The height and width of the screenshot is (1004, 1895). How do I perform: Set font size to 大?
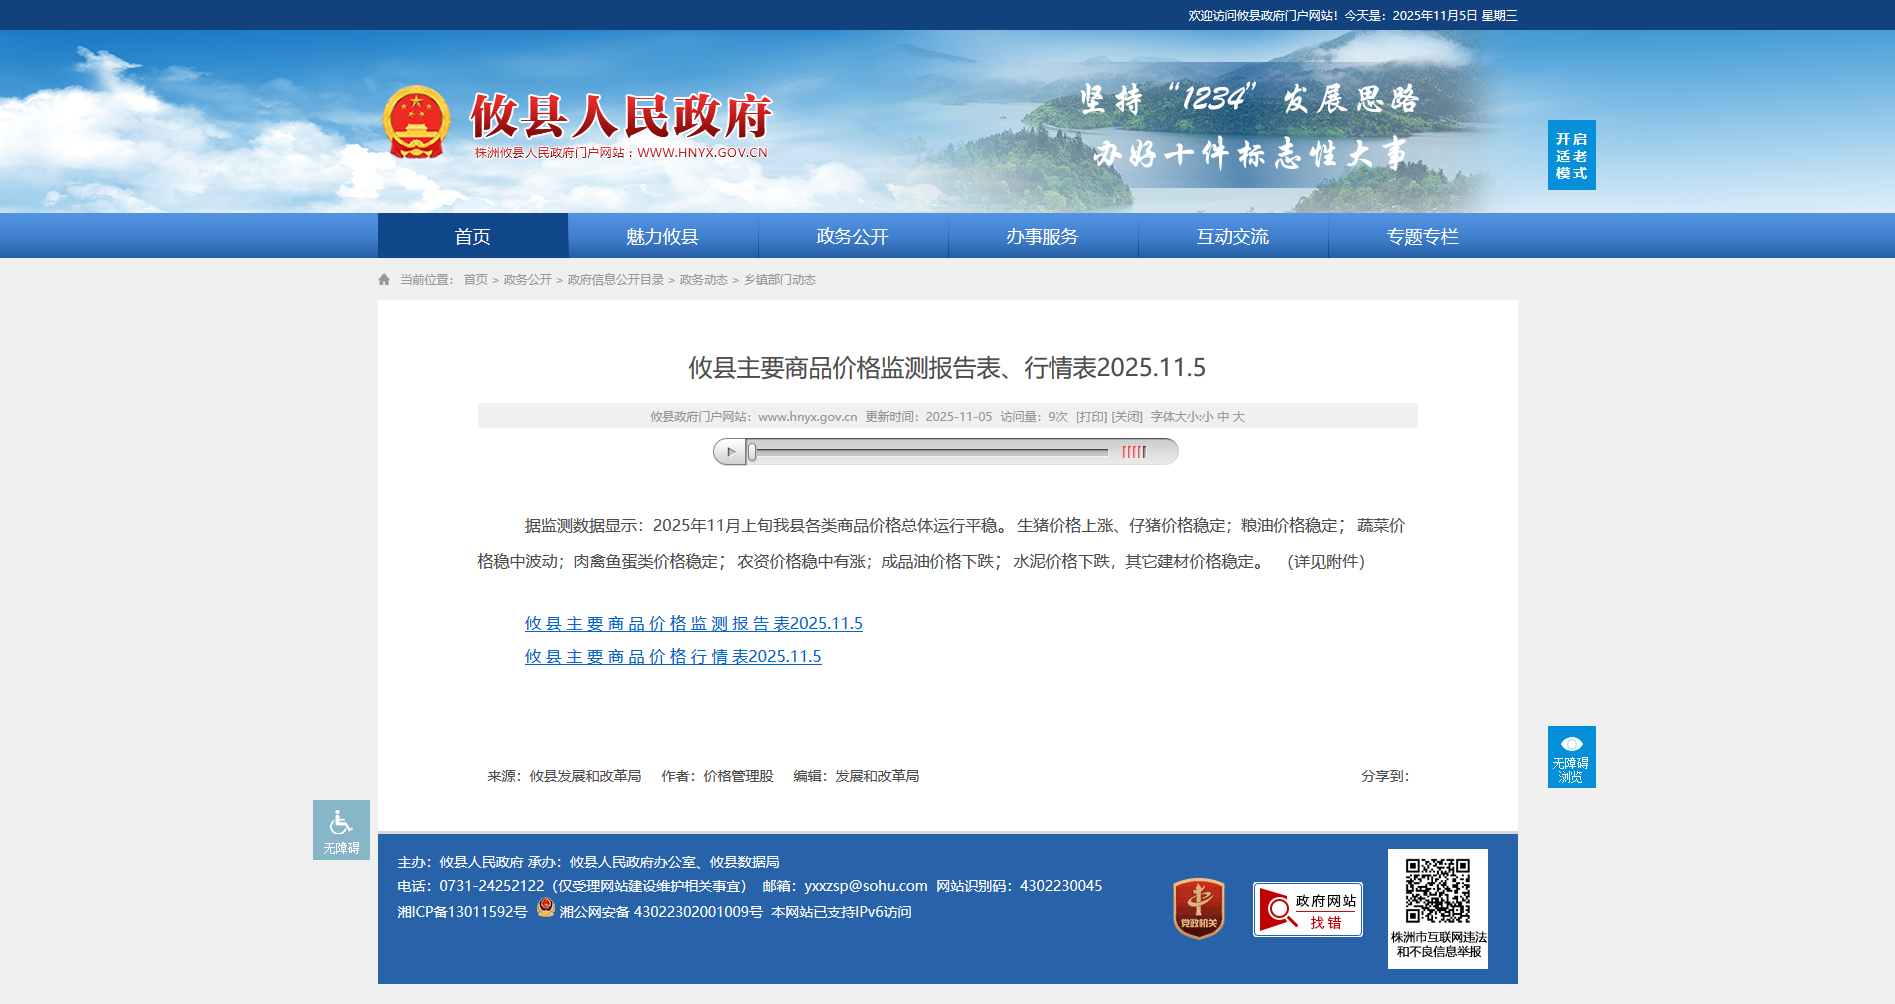(1239, 417)
